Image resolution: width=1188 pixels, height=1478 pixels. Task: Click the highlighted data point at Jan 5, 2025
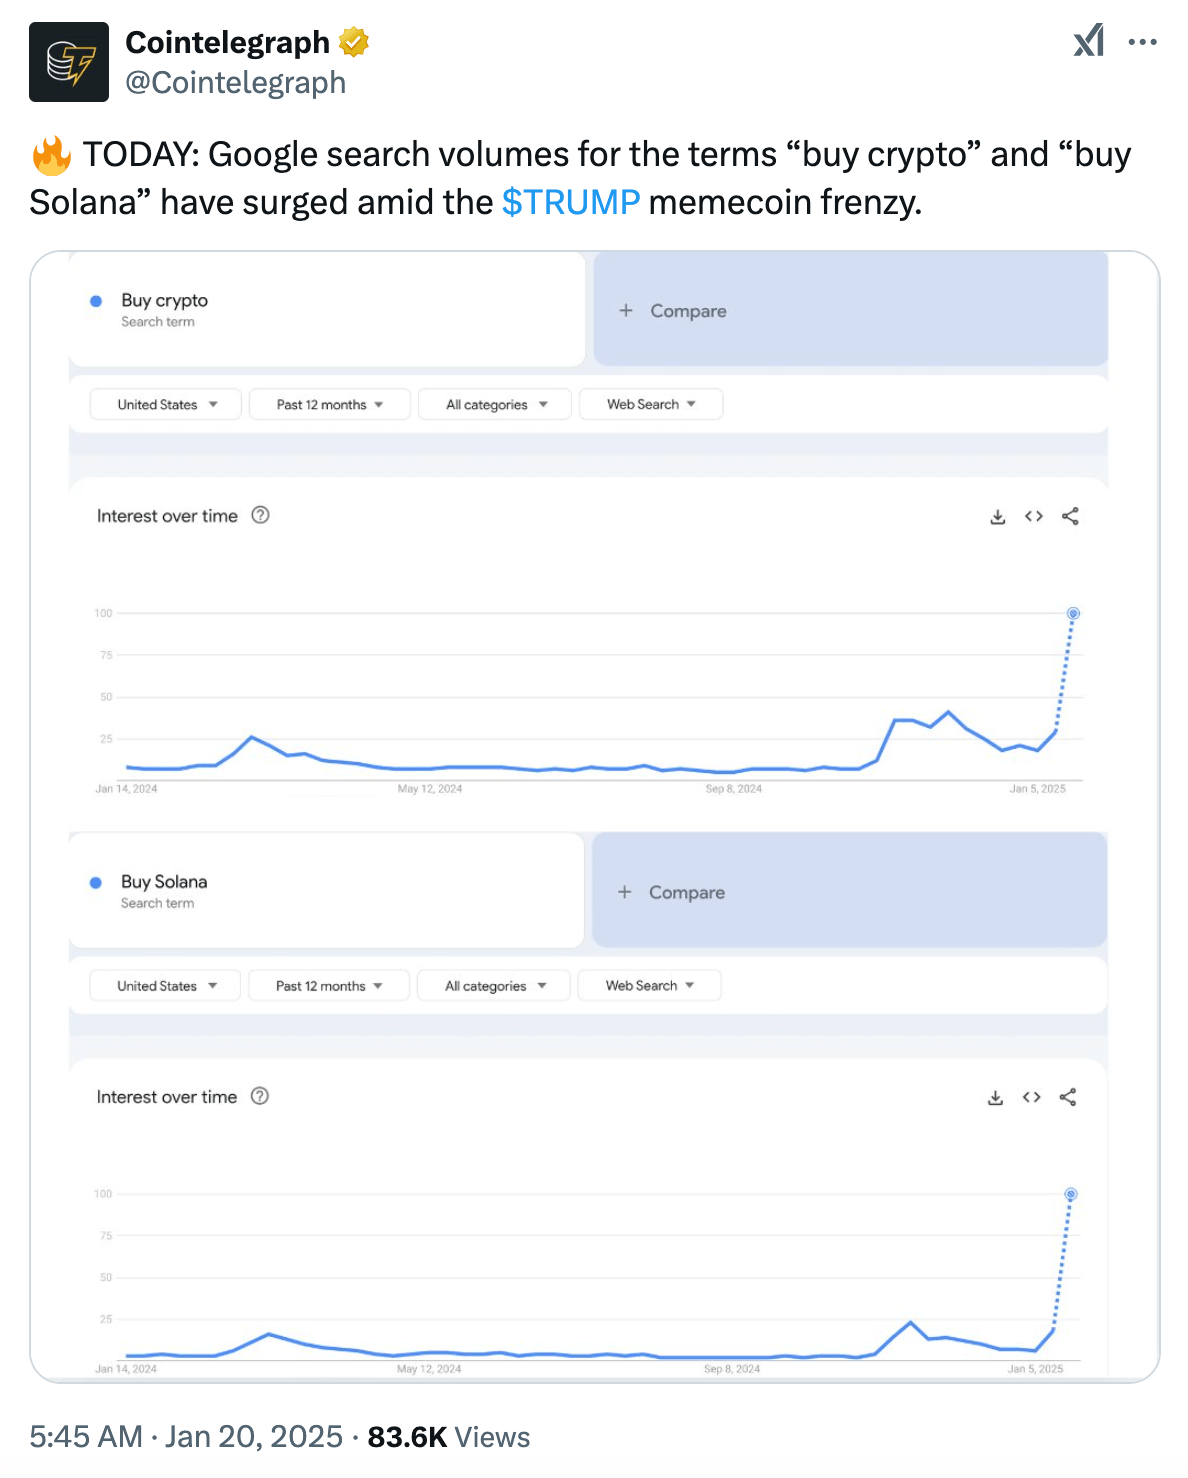(x=1071, y=613)
